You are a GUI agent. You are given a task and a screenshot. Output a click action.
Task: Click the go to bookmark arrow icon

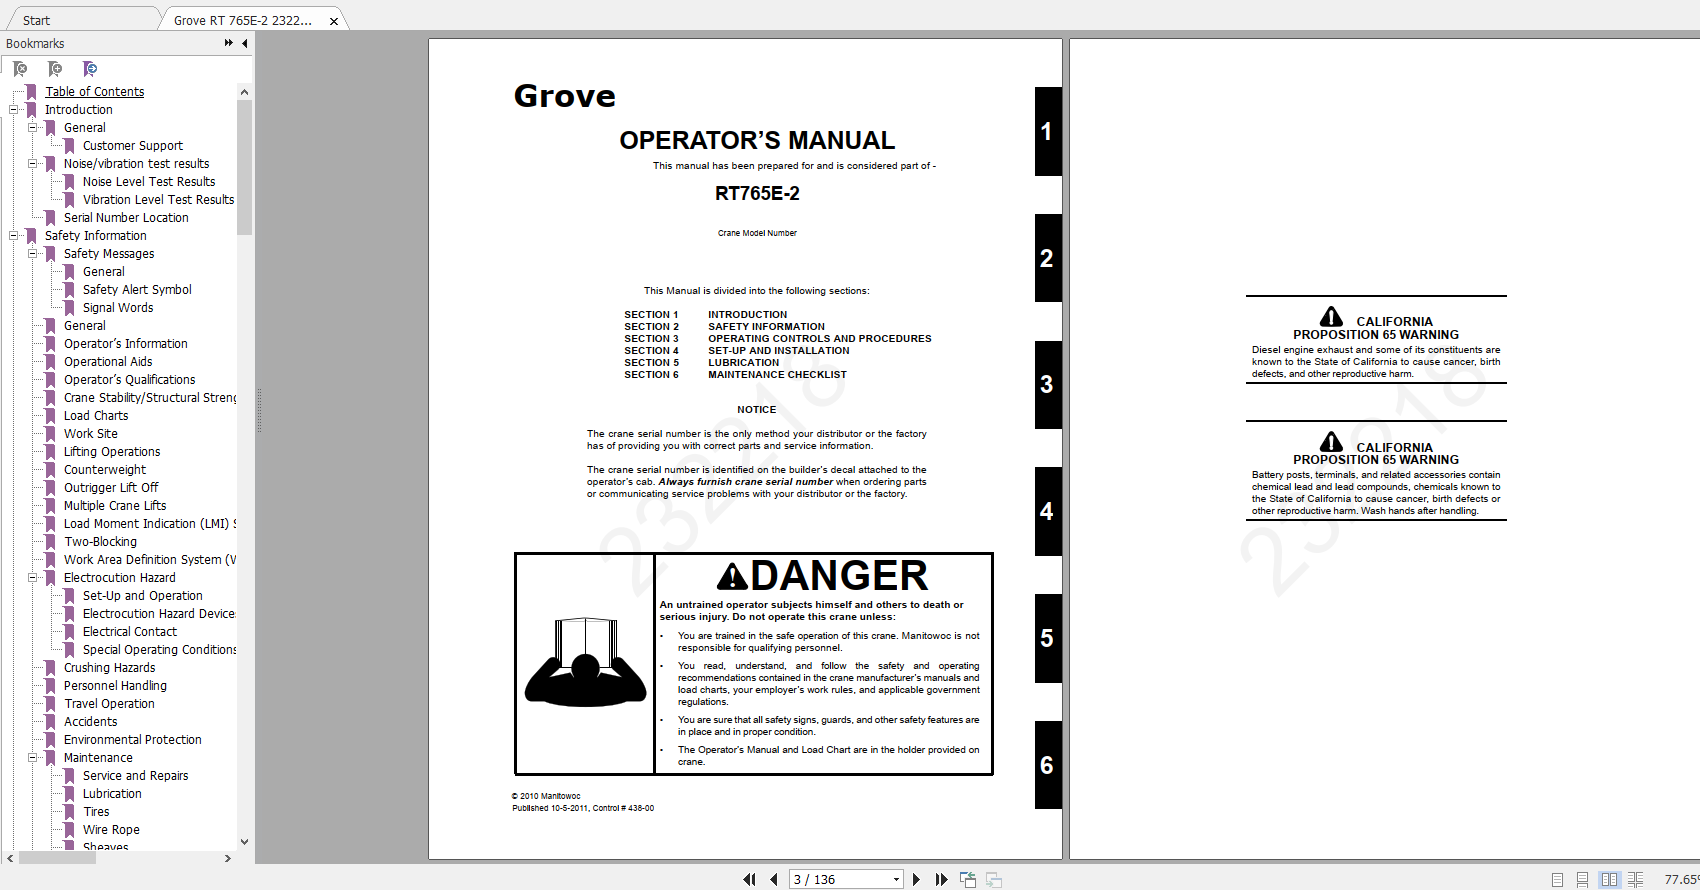(90, 69)
